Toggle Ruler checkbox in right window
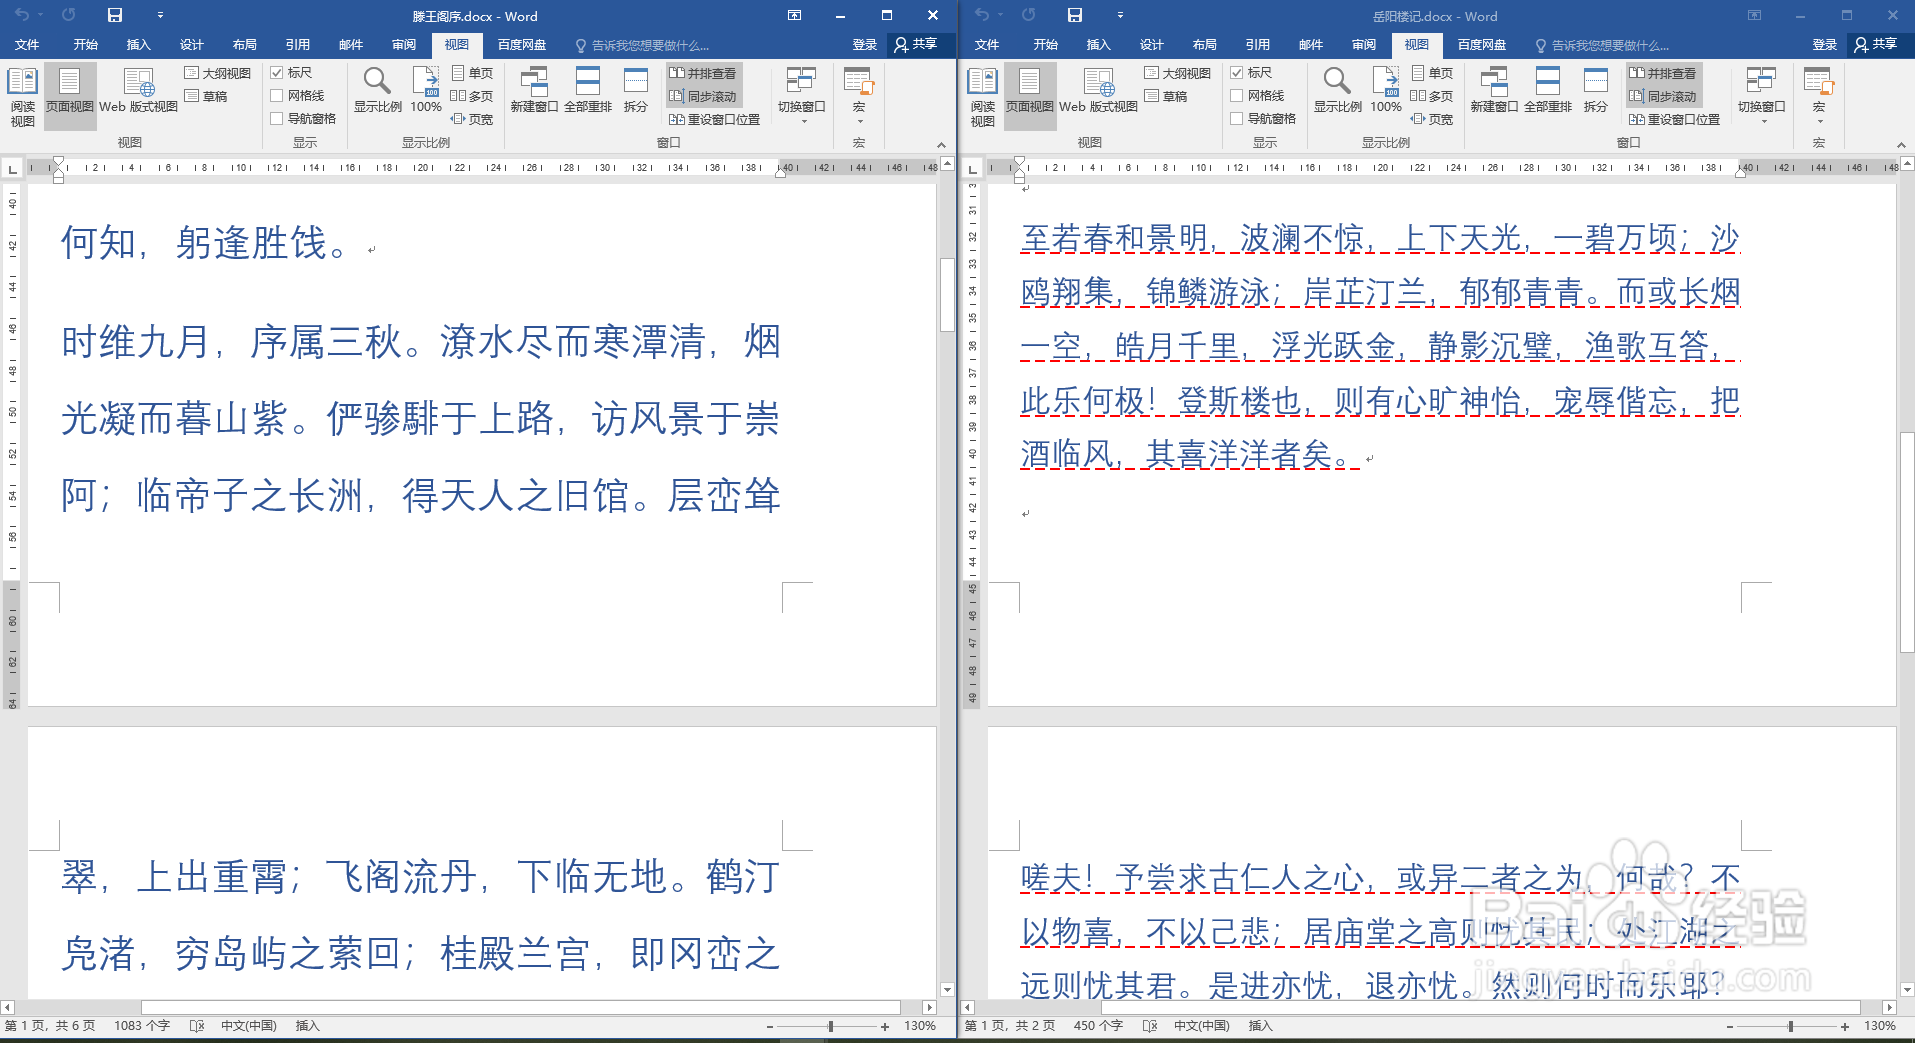This screenshot has width=1915, height=1043. pos(1237,73)
